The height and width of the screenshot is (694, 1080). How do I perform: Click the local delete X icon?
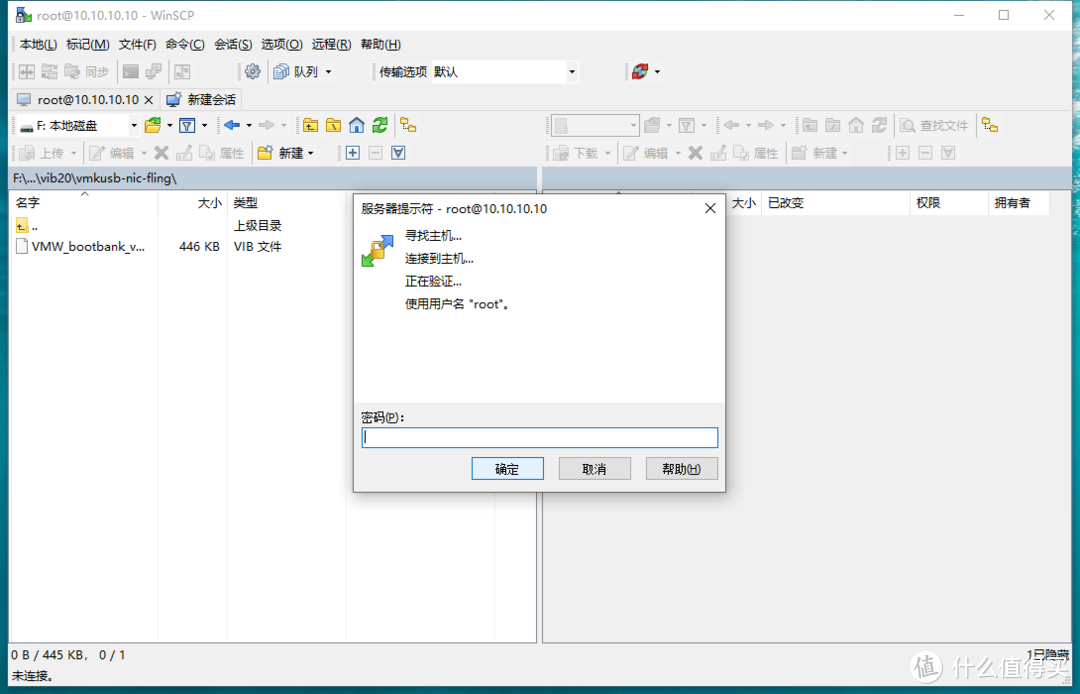pyautogui.click(x=161, y=153)
